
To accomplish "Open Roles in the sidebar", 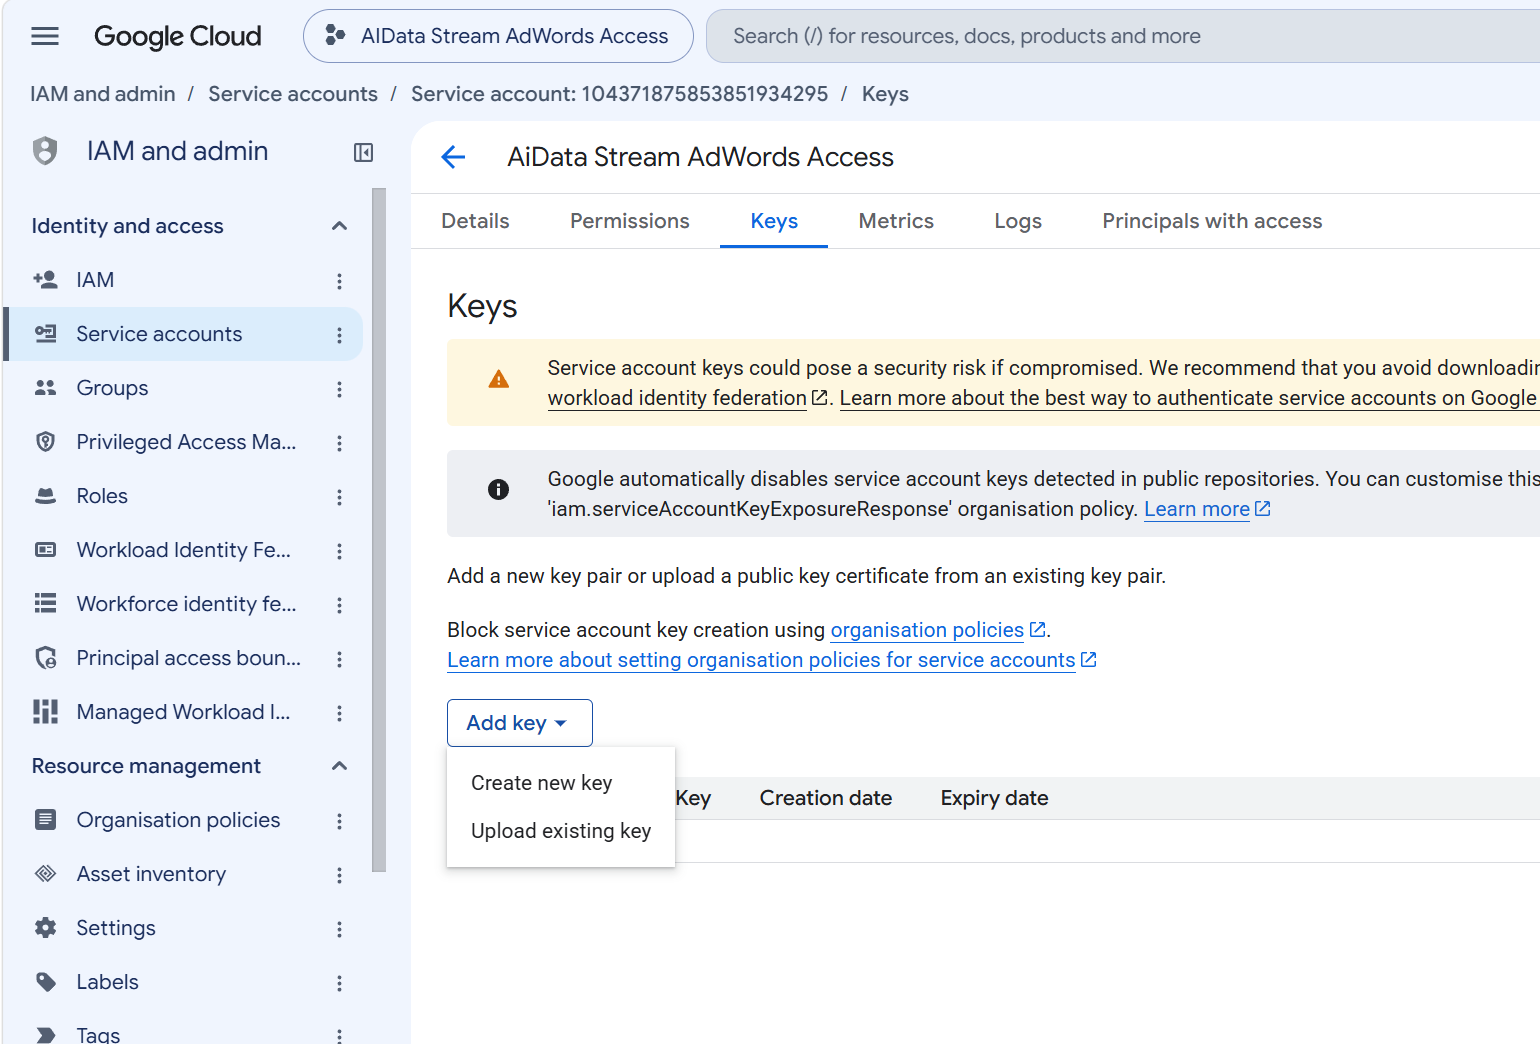I will point(102,496).
